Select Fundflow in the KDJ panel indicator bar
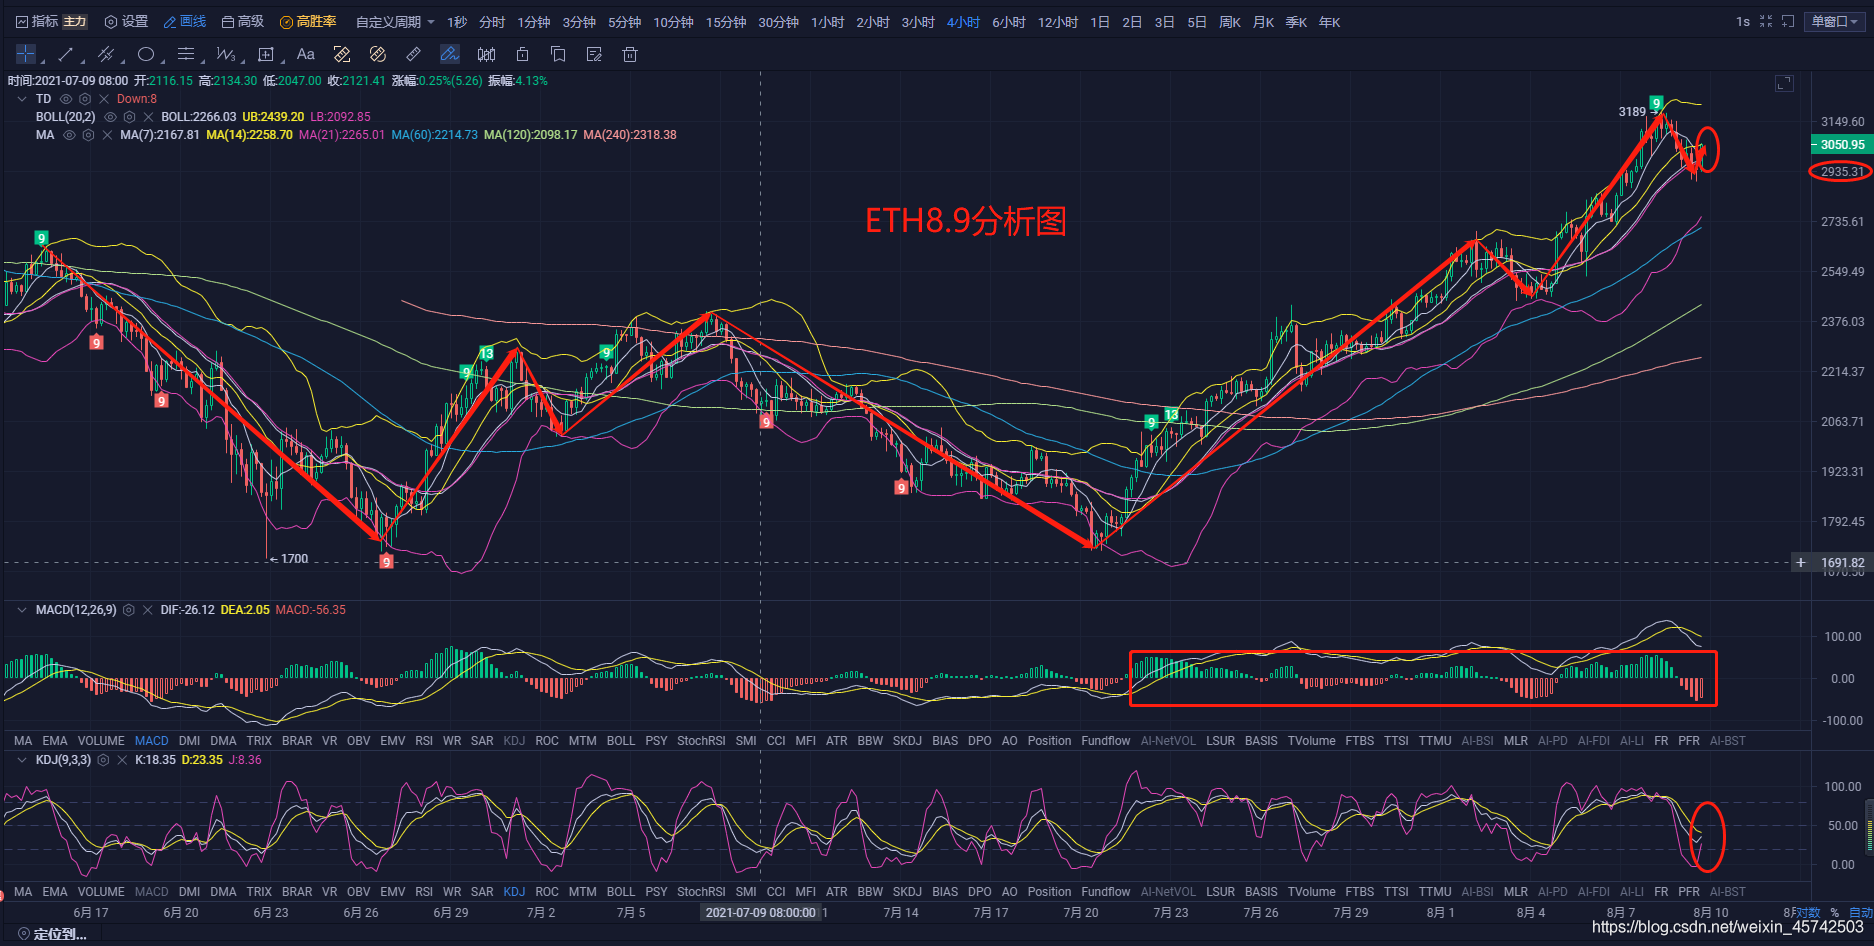This screenshot has width=1874, height=946. 1105,892
